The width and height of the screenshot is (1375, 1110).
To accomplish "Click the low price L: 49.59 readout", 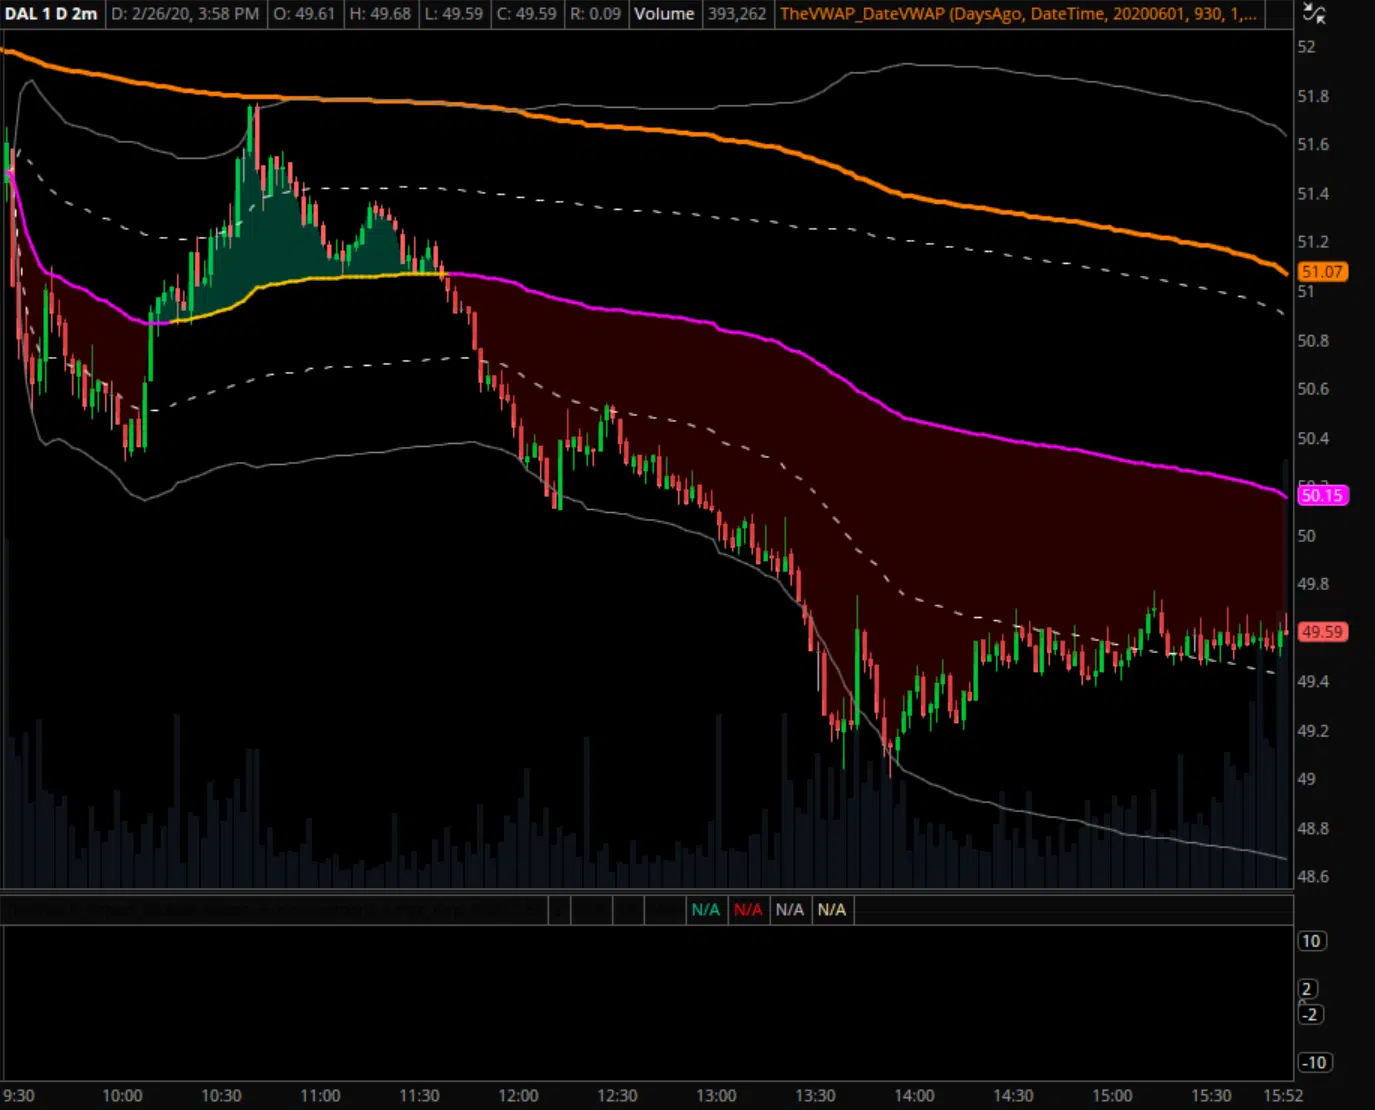I will (x=453, y=14).
